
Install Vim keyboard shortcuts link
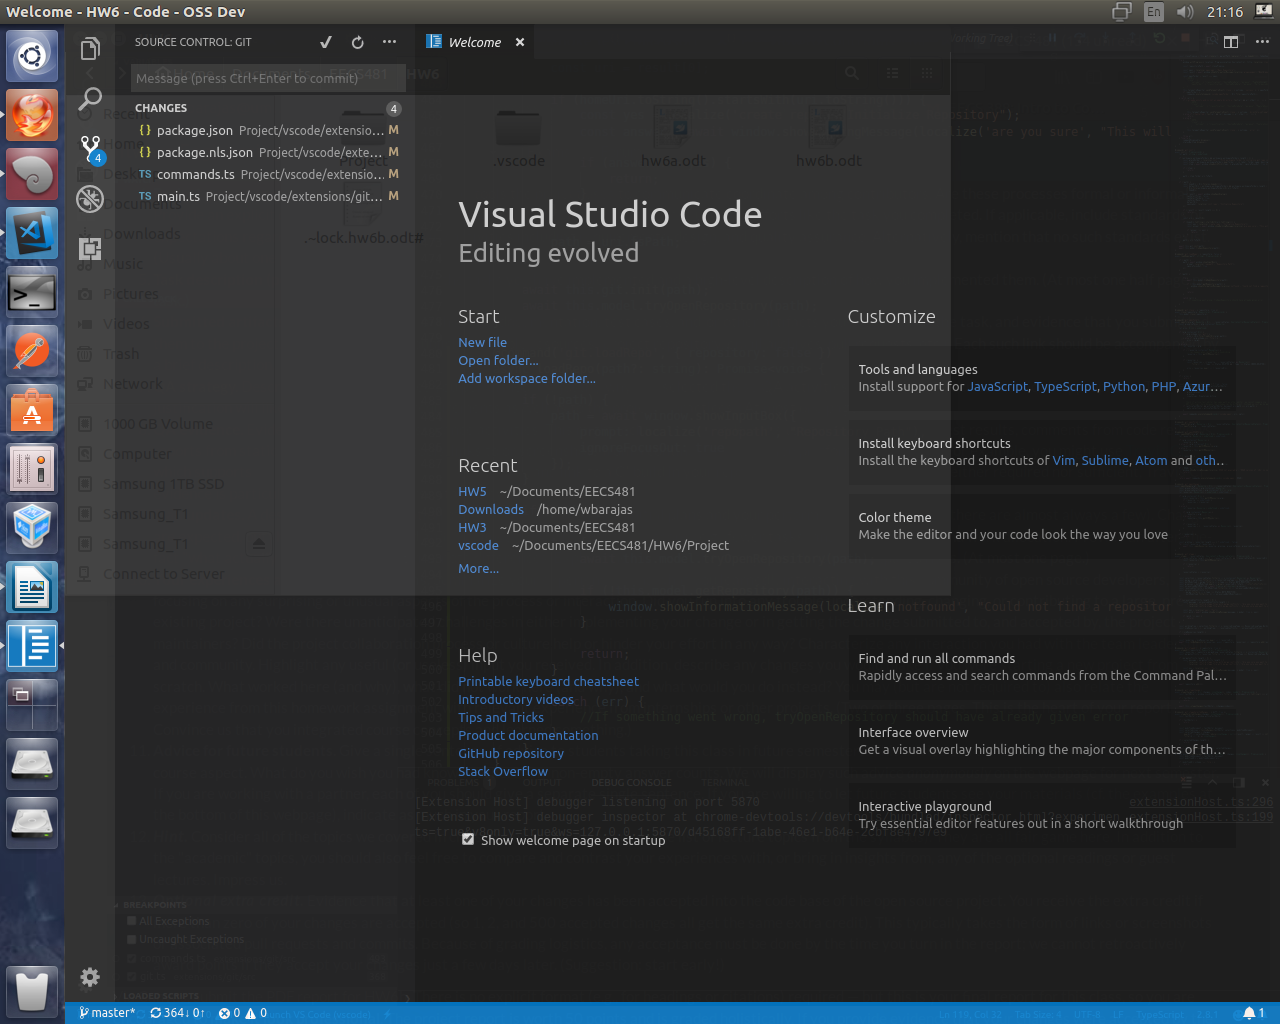click(x=1064, y=460)
